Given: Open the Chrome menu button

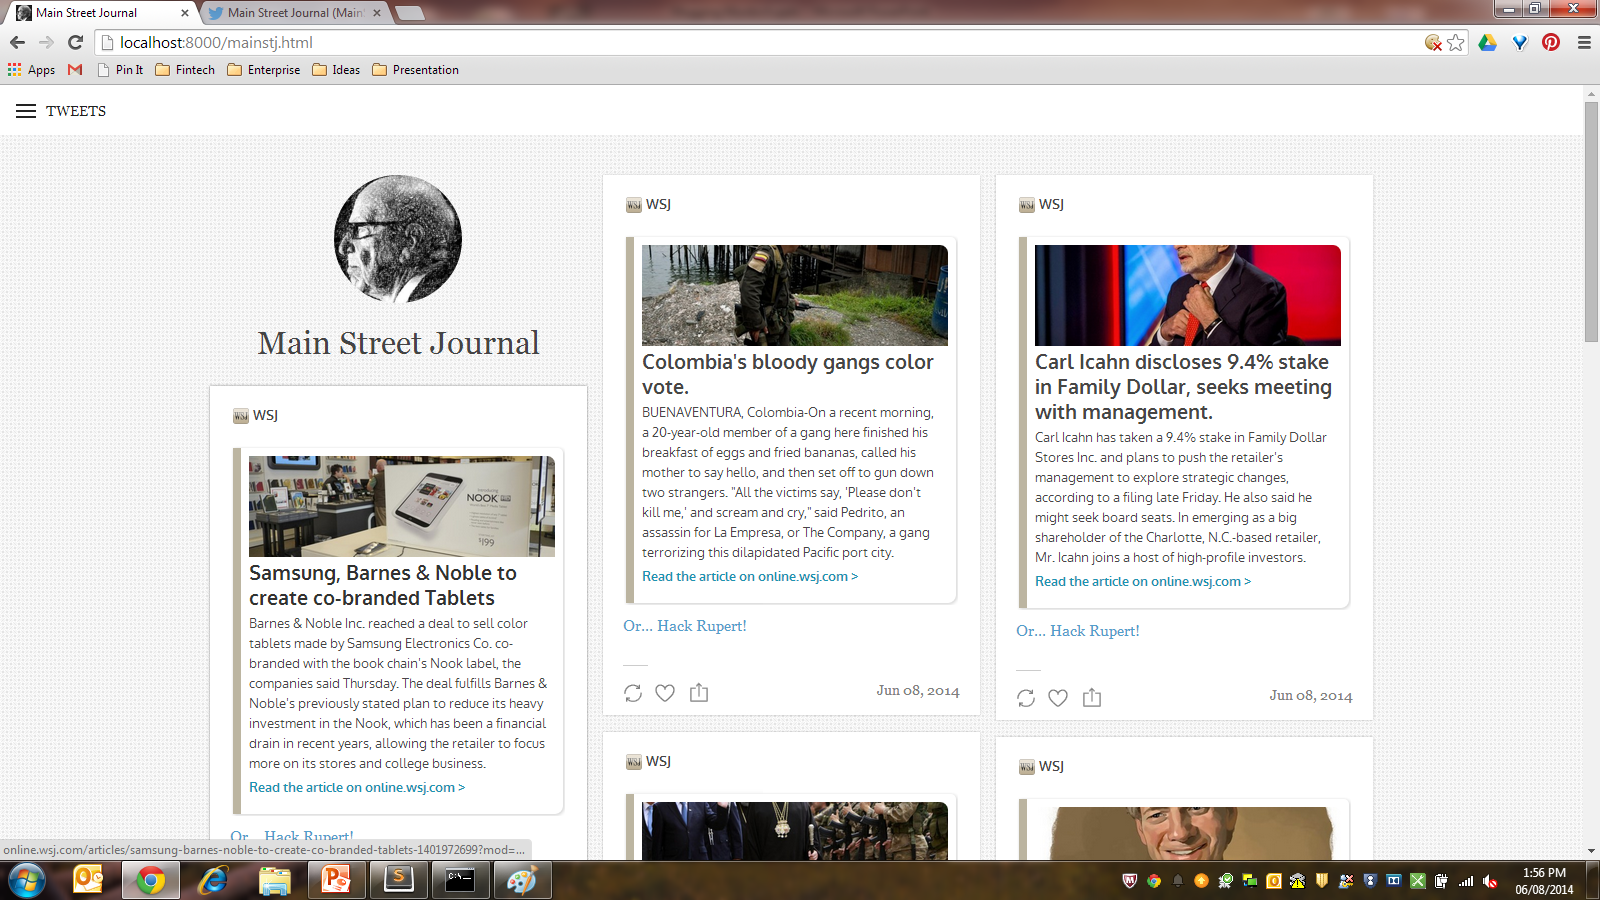Looking at the screenshot, I should [1584, 42].
